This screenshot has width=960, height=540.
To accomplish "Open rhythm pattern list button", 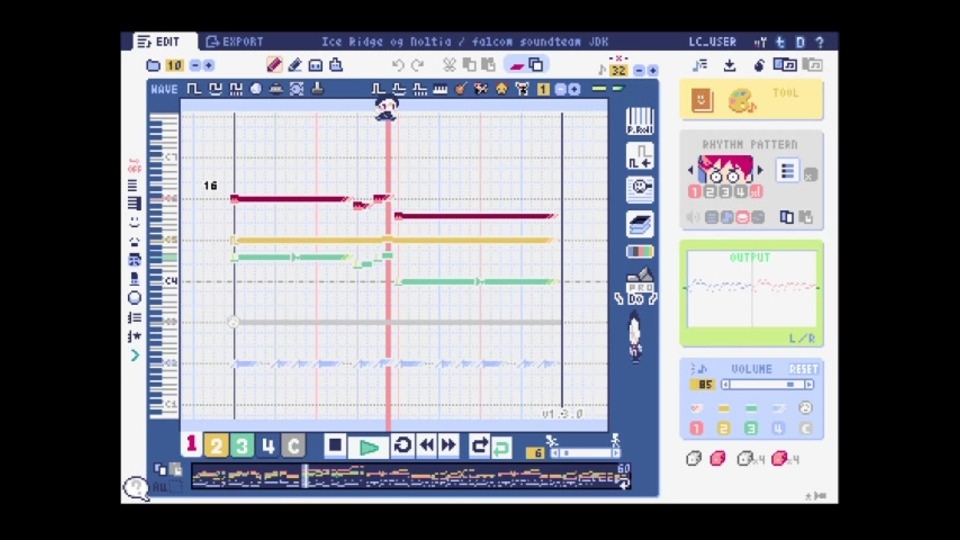I will coord(787,171).
